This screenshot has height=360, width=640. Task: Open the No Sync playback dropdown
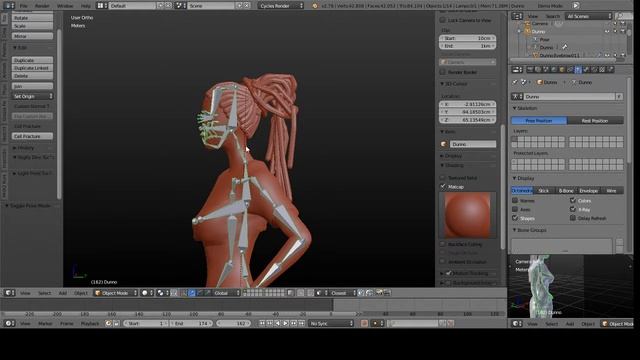coord(331,323)
